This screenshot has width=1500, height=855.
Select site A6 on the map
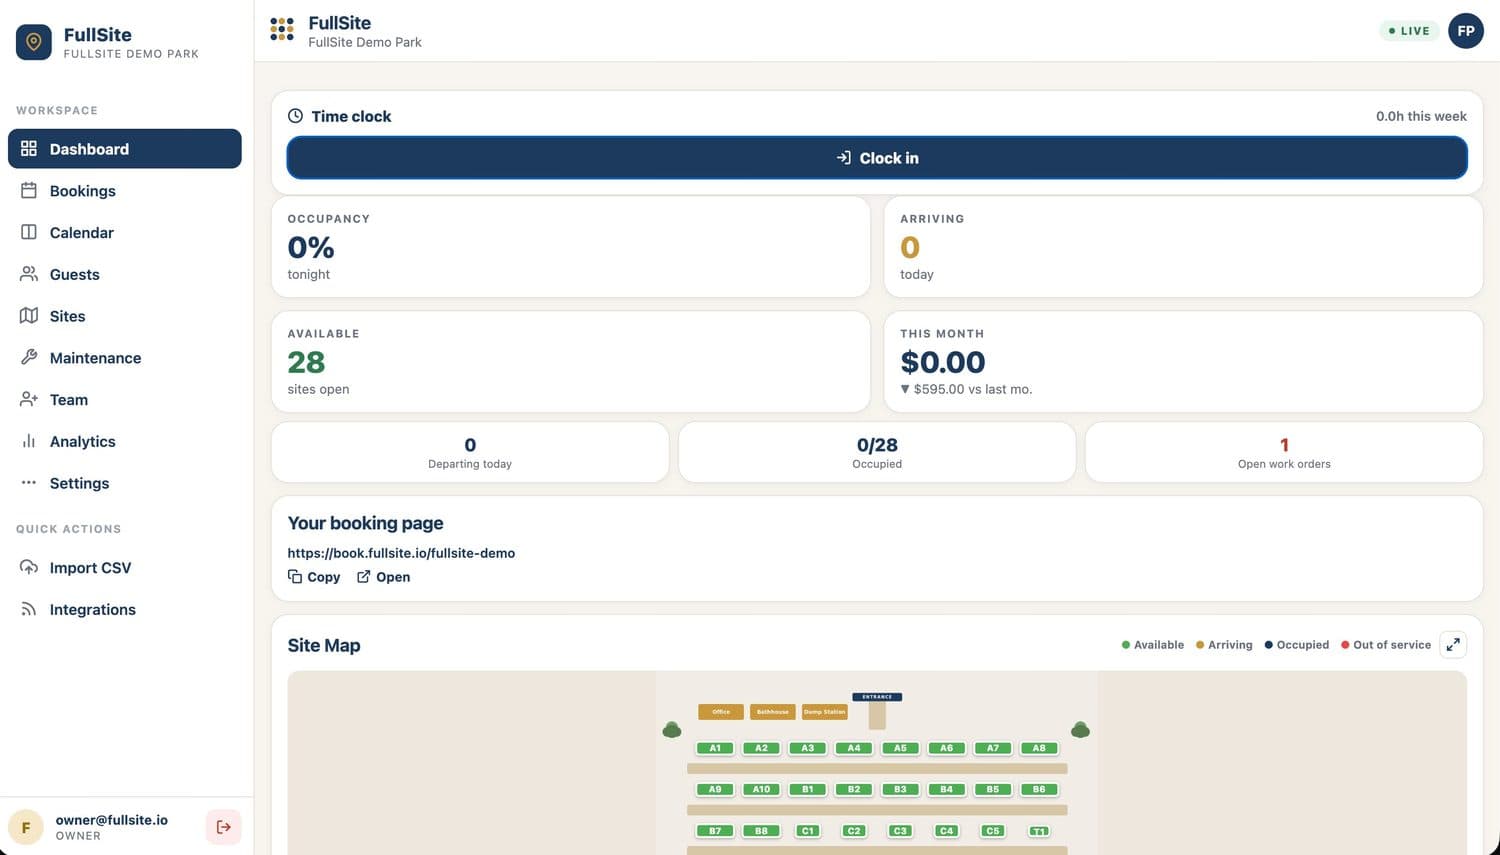click(946, 748)
